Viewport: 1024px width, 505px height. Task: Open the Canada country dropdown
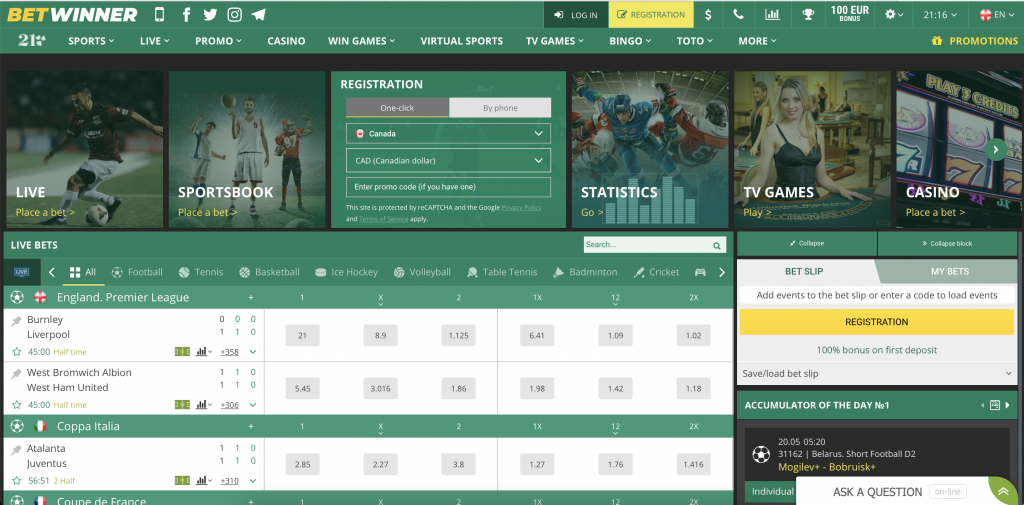448,133
